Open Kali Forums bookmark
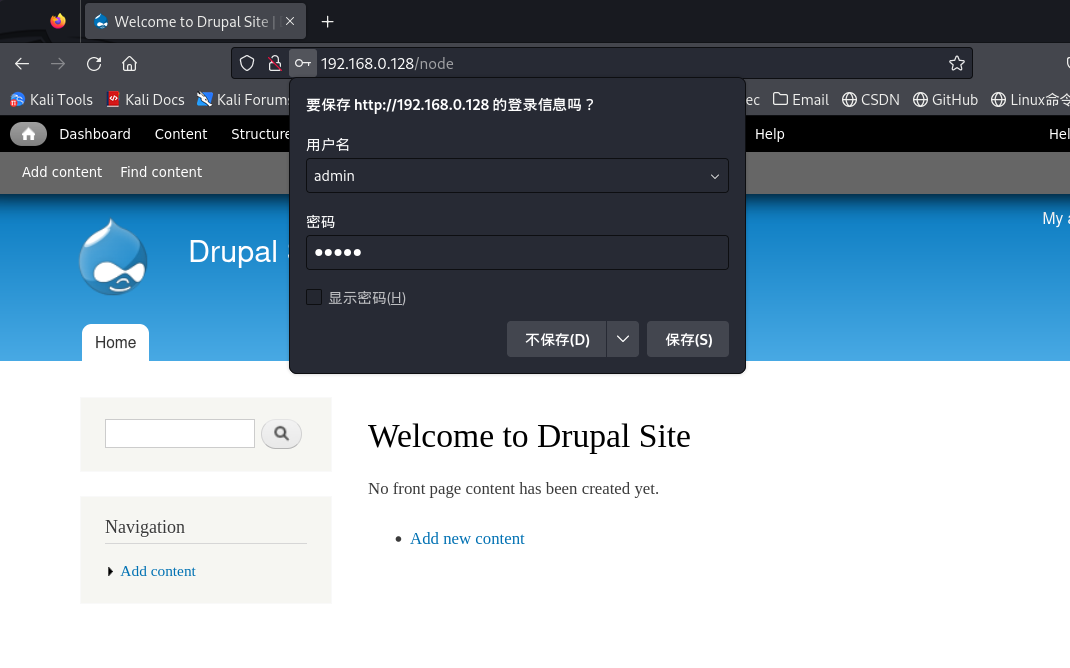Screen dimensions: 1070x668 click(x=243, y=100)
